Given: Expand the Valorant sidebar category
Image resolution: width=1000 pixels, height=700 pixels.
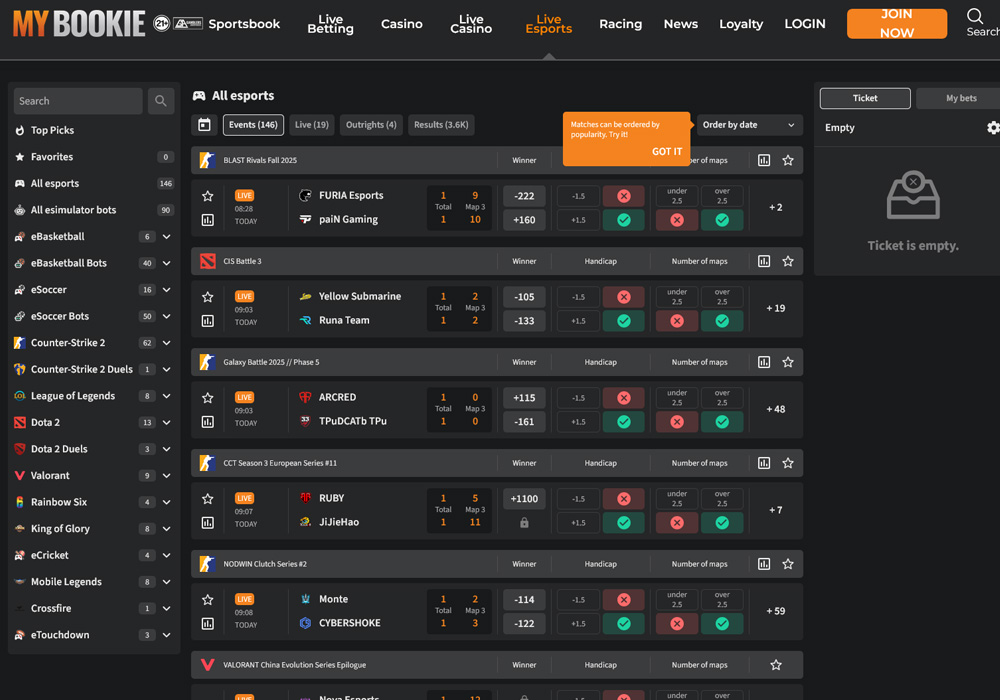Looking at the screenshot, I should (x=167, y=475).
